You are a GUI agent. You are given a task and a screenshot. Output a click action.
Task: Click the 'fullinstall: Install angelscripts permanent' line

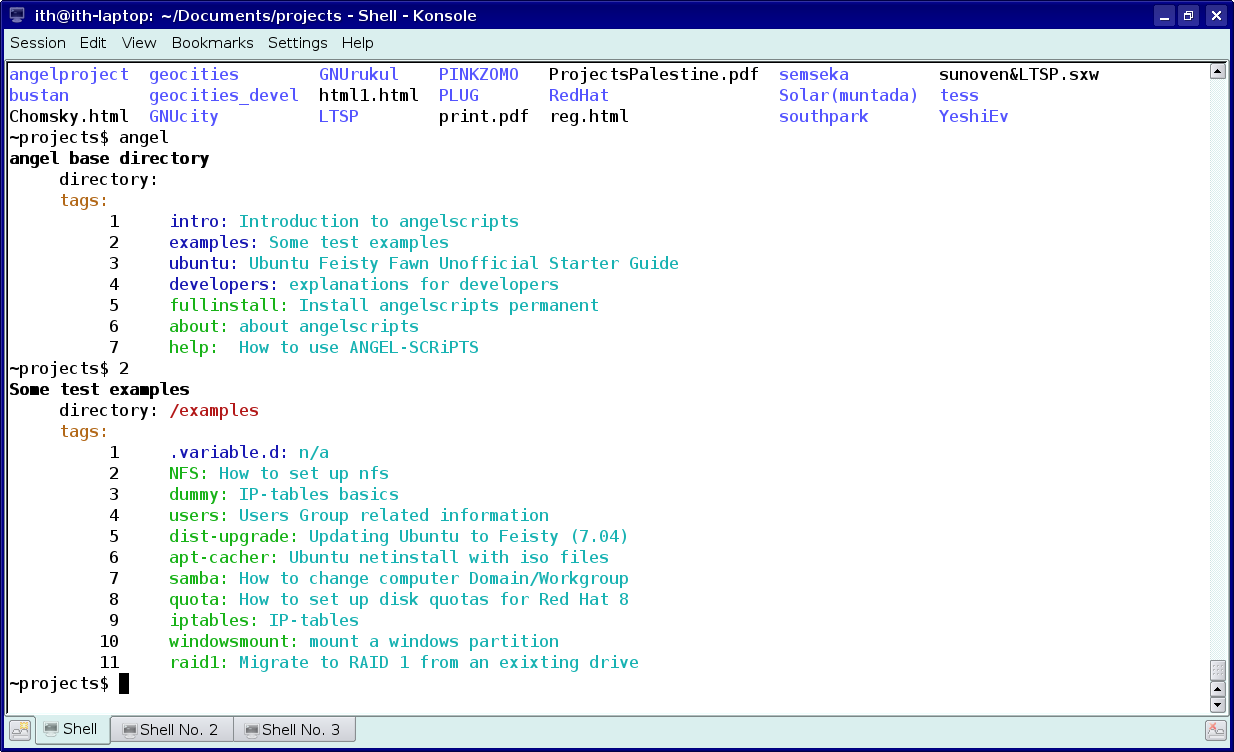(x=384, y=305)
